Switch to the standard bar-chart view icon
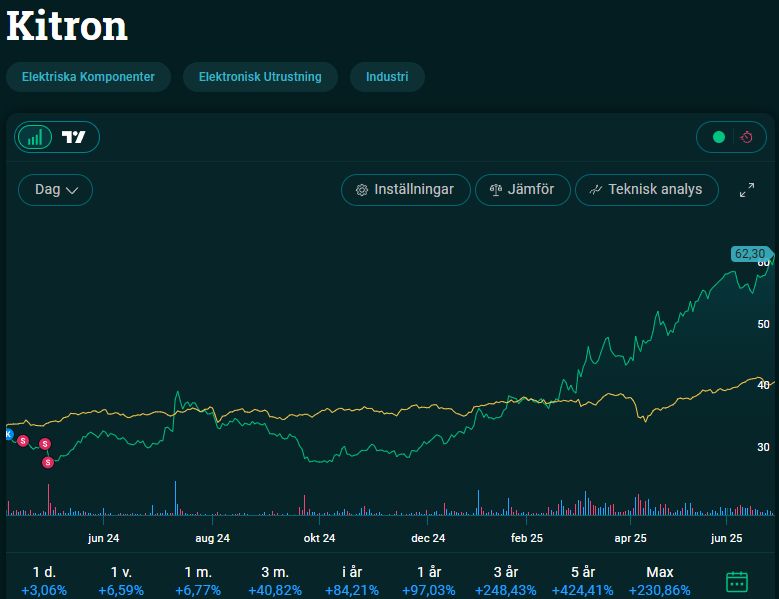 point(34,137)
